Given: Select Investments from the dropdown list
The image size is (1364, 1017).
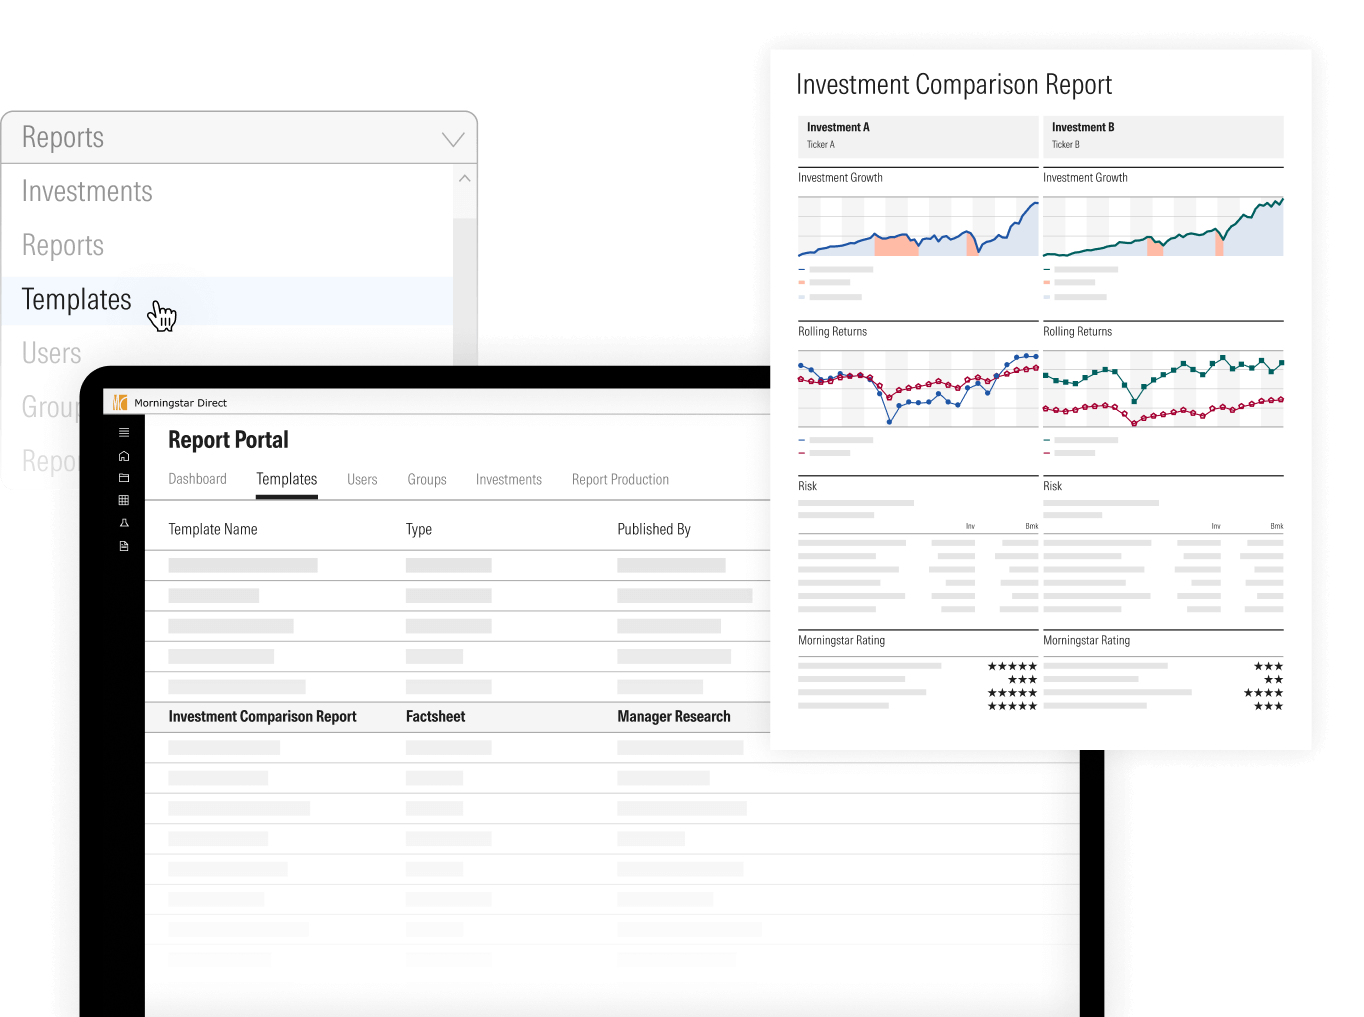Looking at the screenshot, I should pyautogui.click(x=87, y=192).
